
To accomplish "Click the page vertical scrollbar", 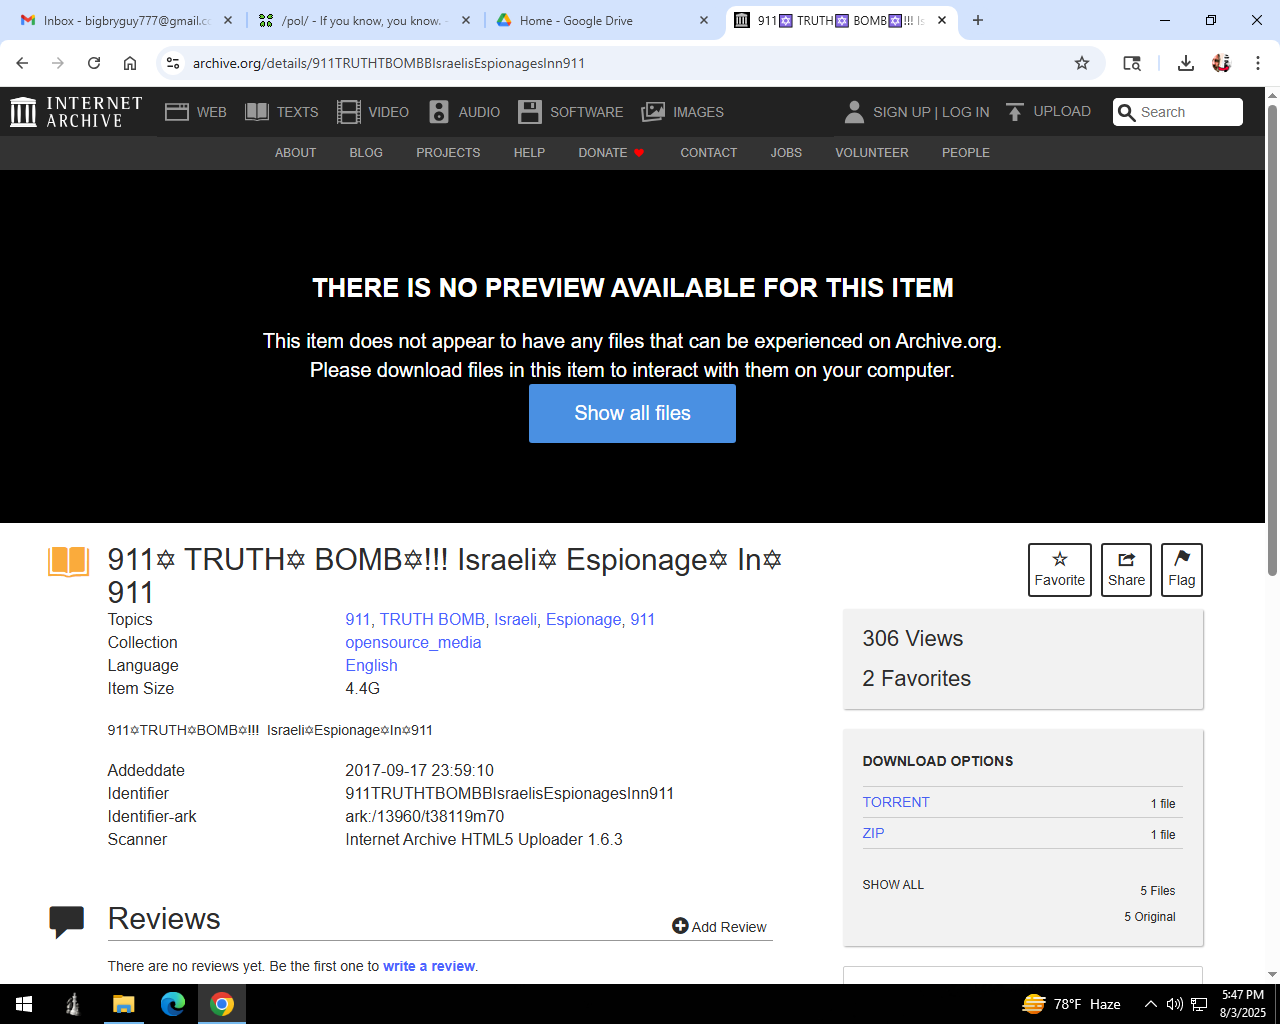I will (x=1272, y=340).
